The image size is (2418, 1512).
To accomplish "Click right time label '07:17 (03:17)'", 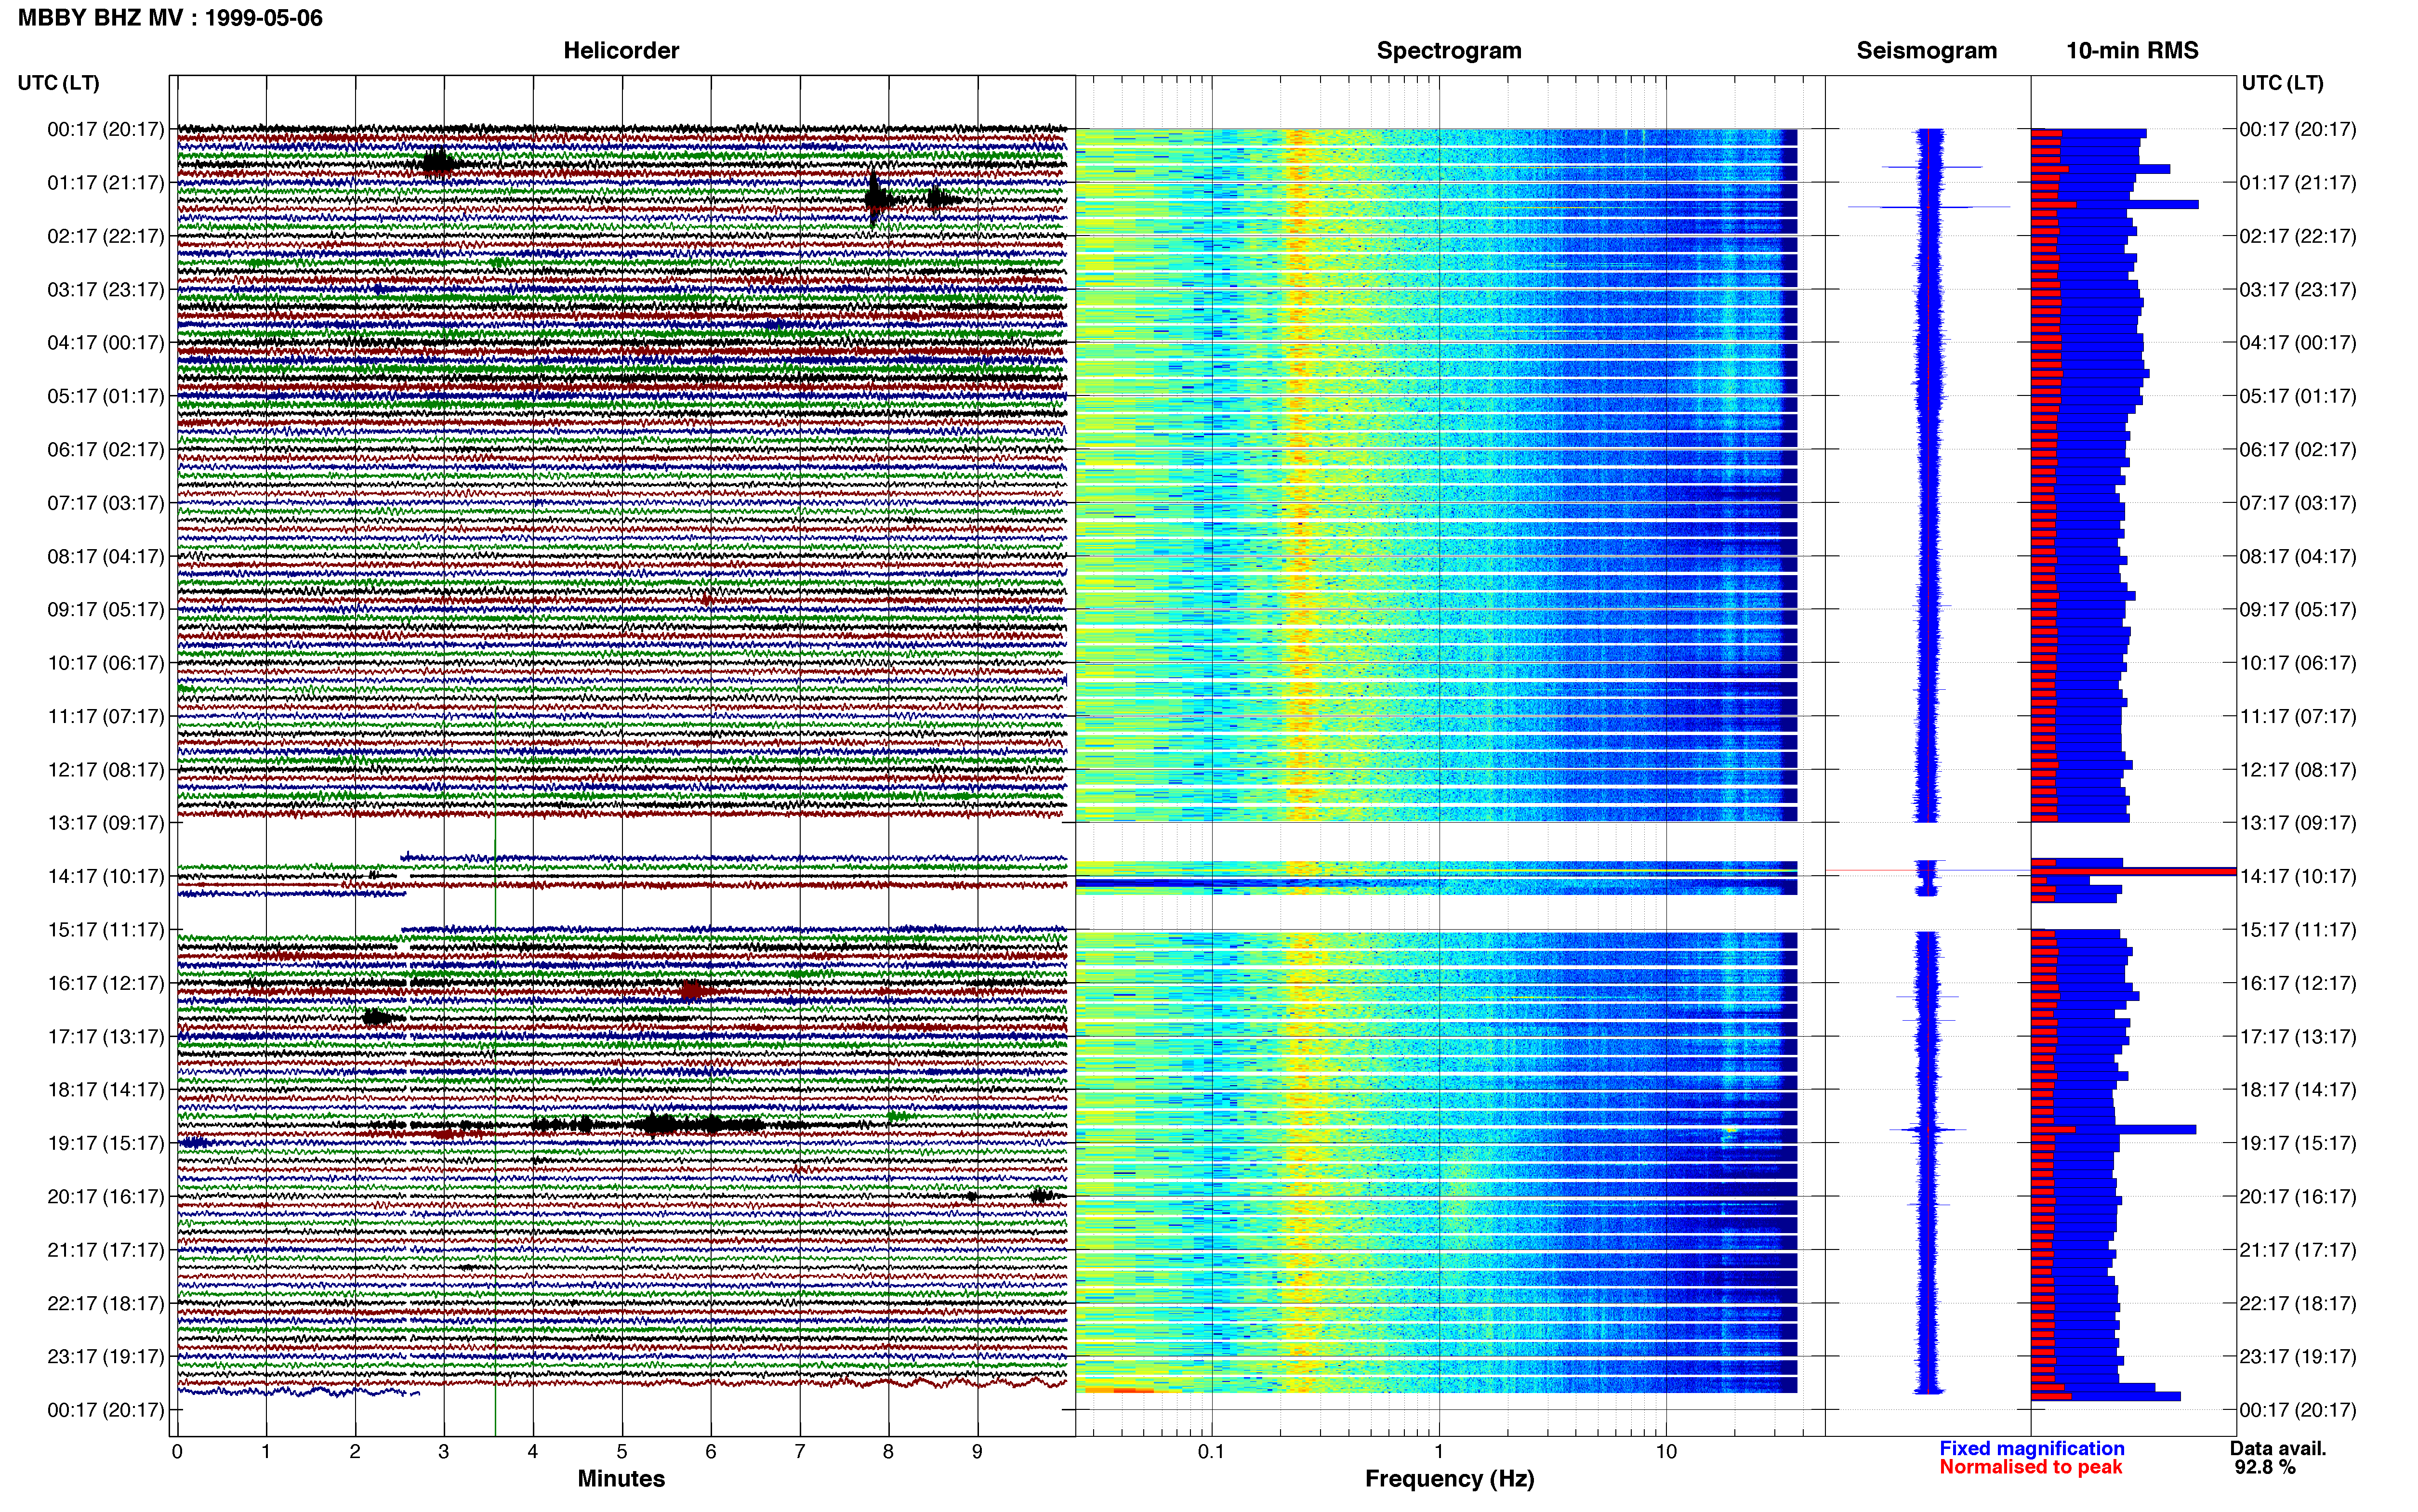I will (x=2298, y=503).
